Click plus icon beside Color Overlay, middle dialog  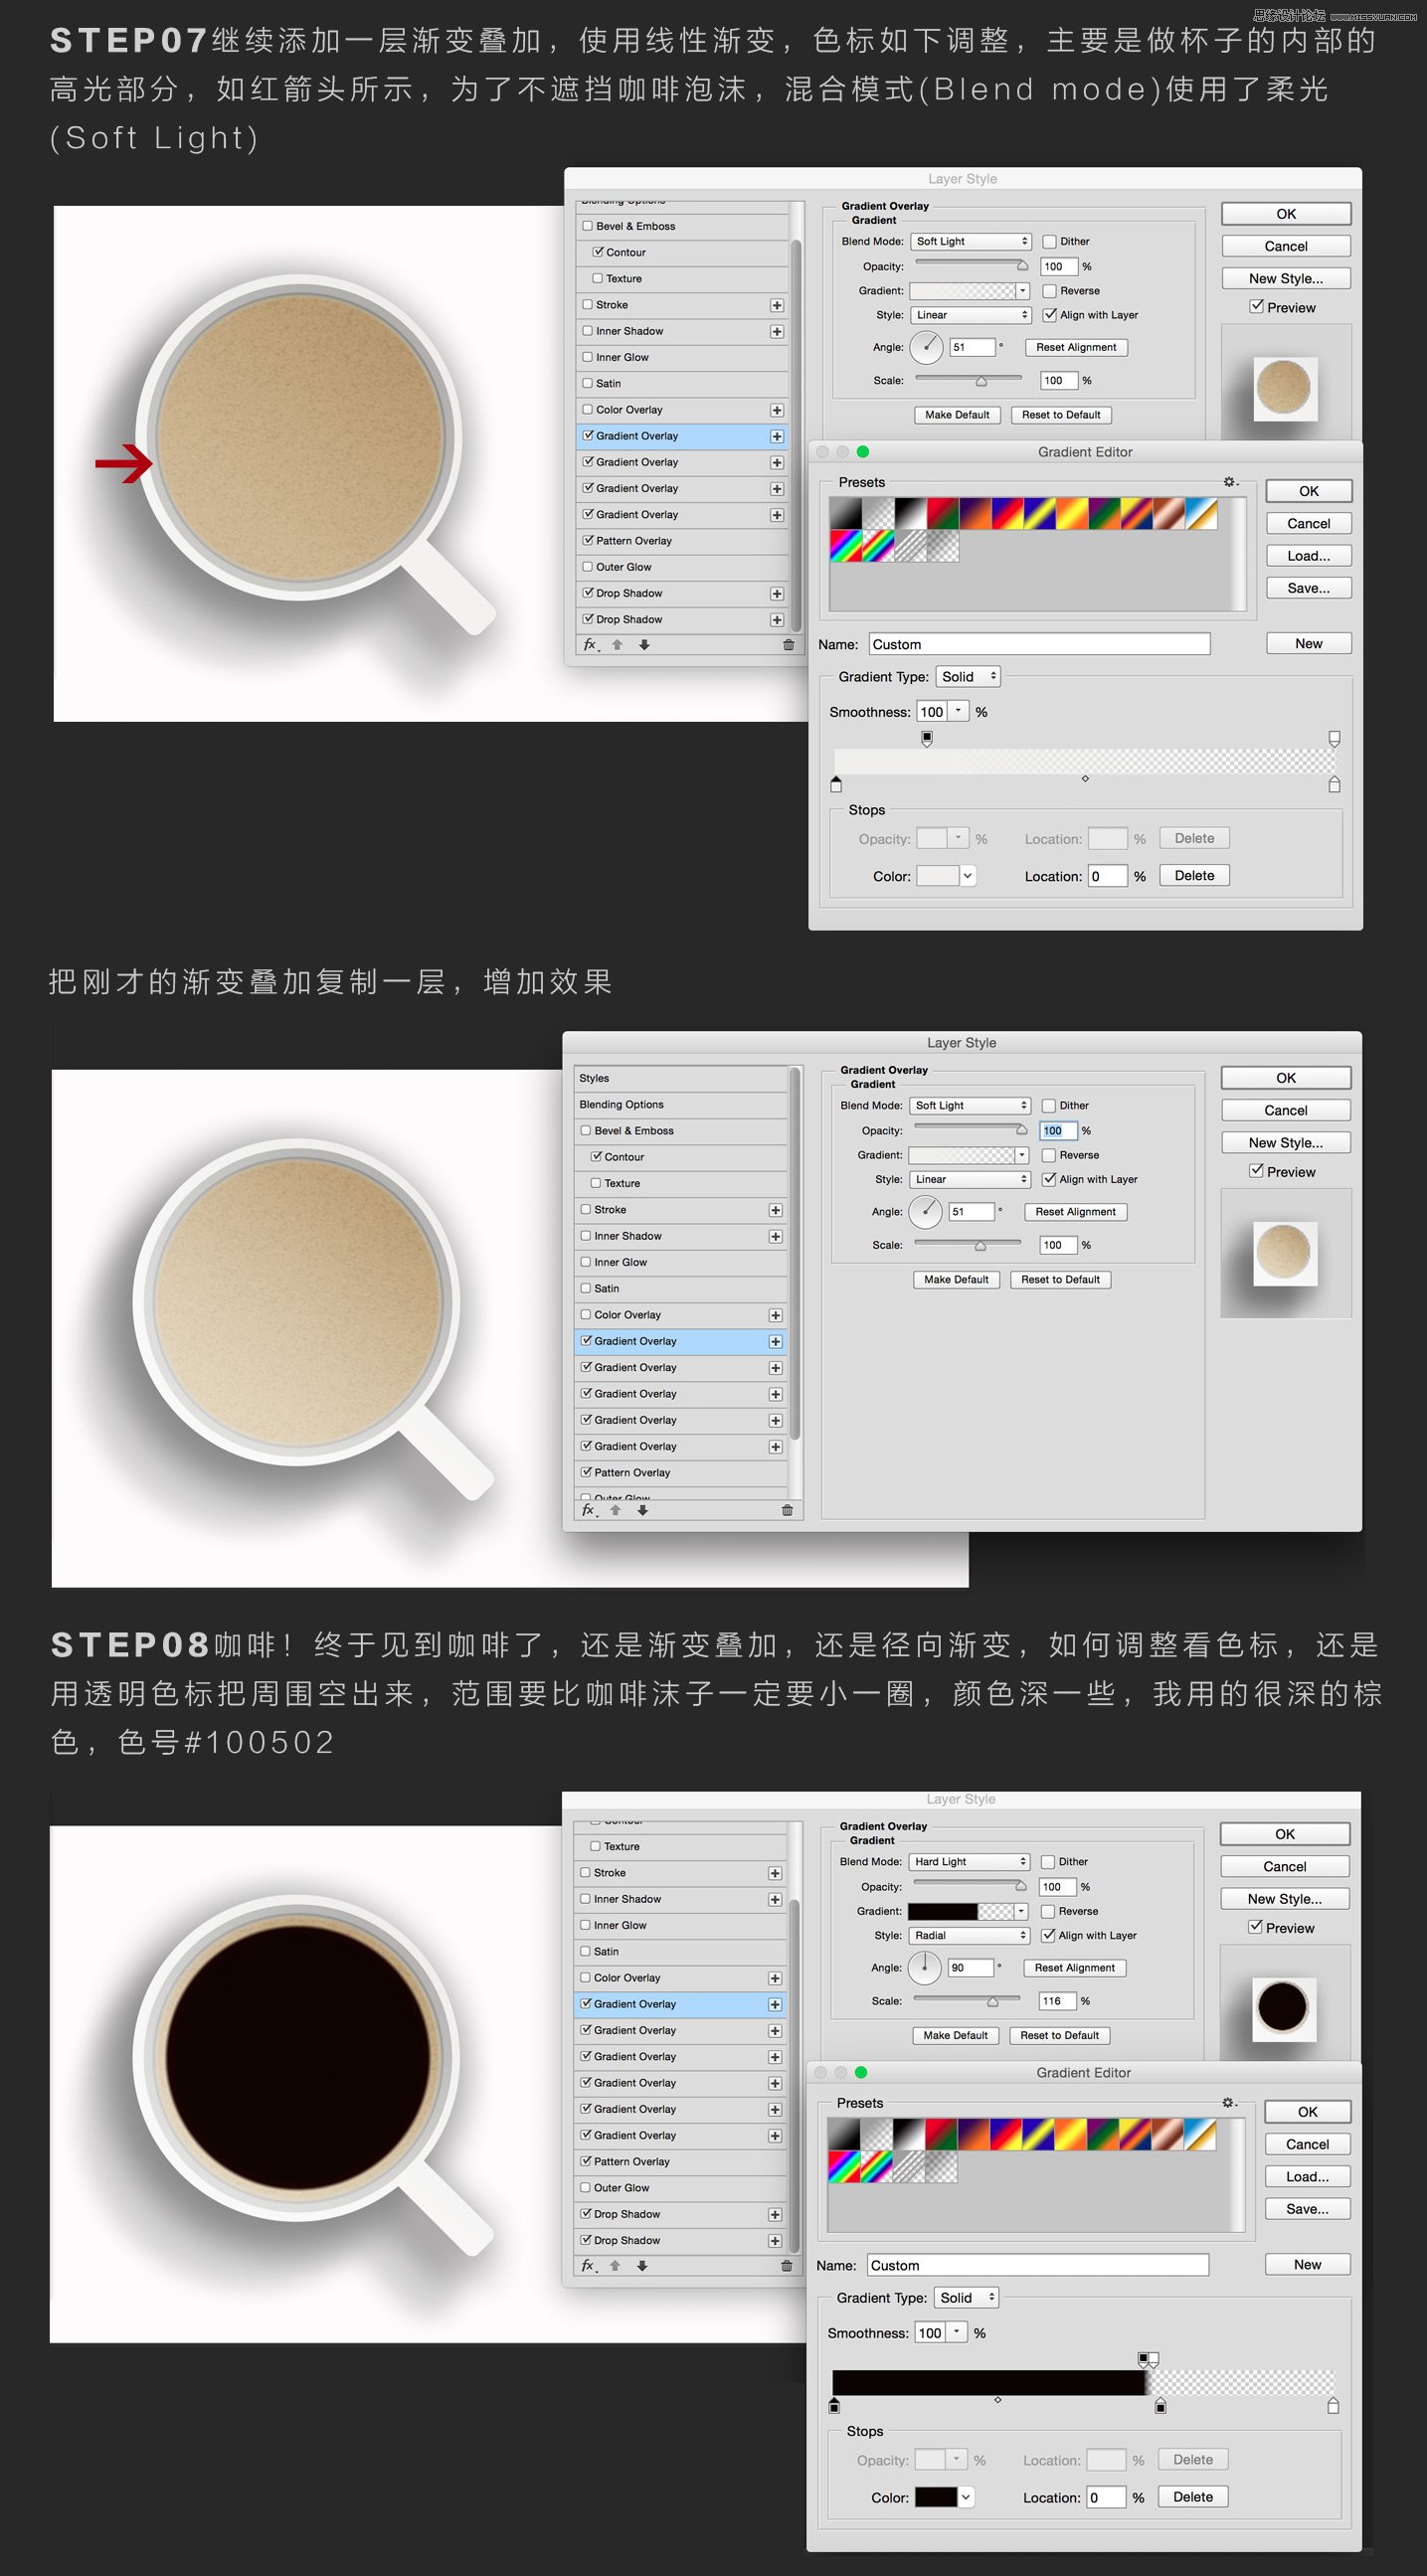pos(775,1315)
